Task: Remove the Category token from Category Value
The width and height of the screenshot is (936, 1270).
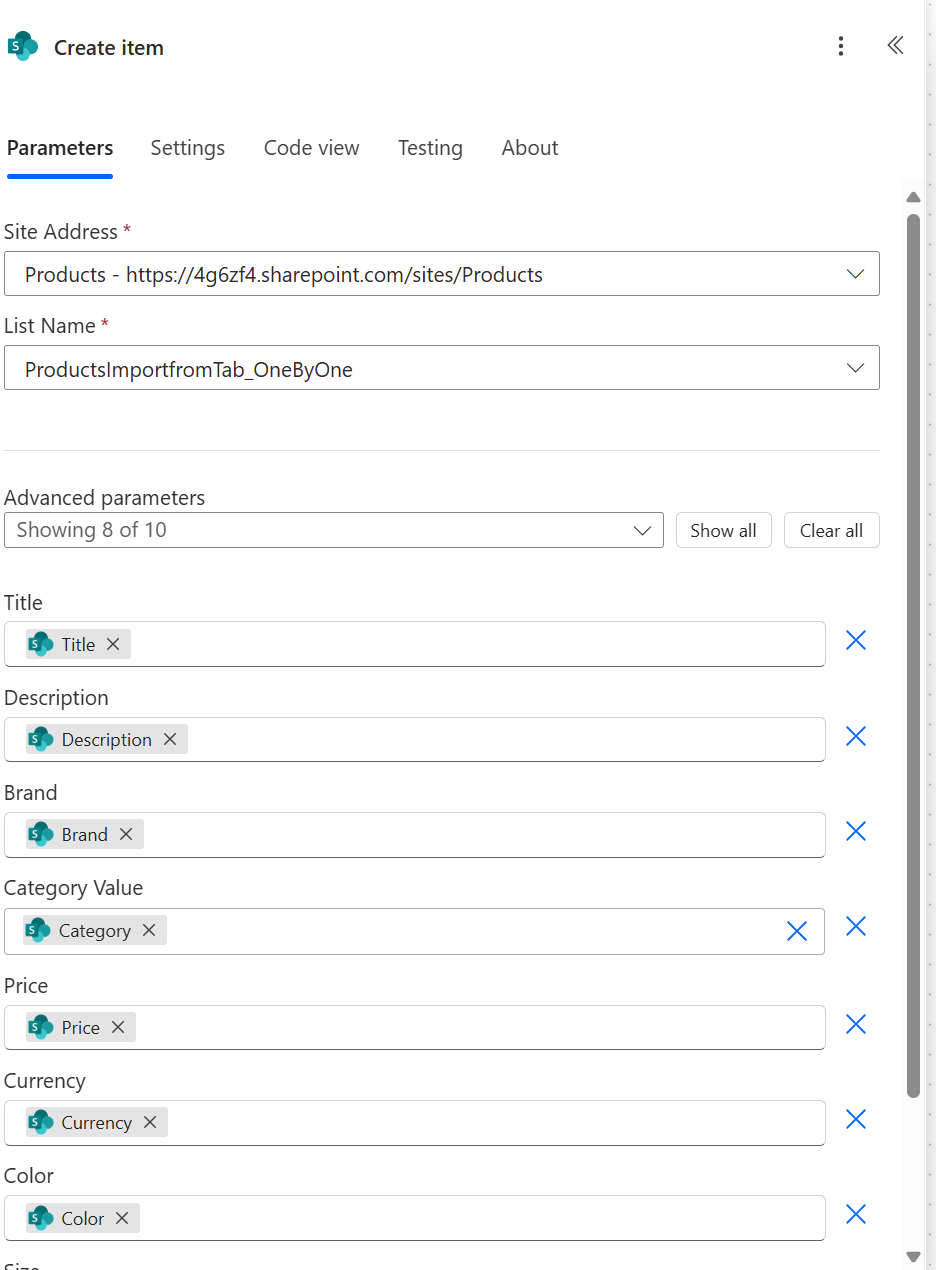Action: pyautogui.click(x=148, y=930)
